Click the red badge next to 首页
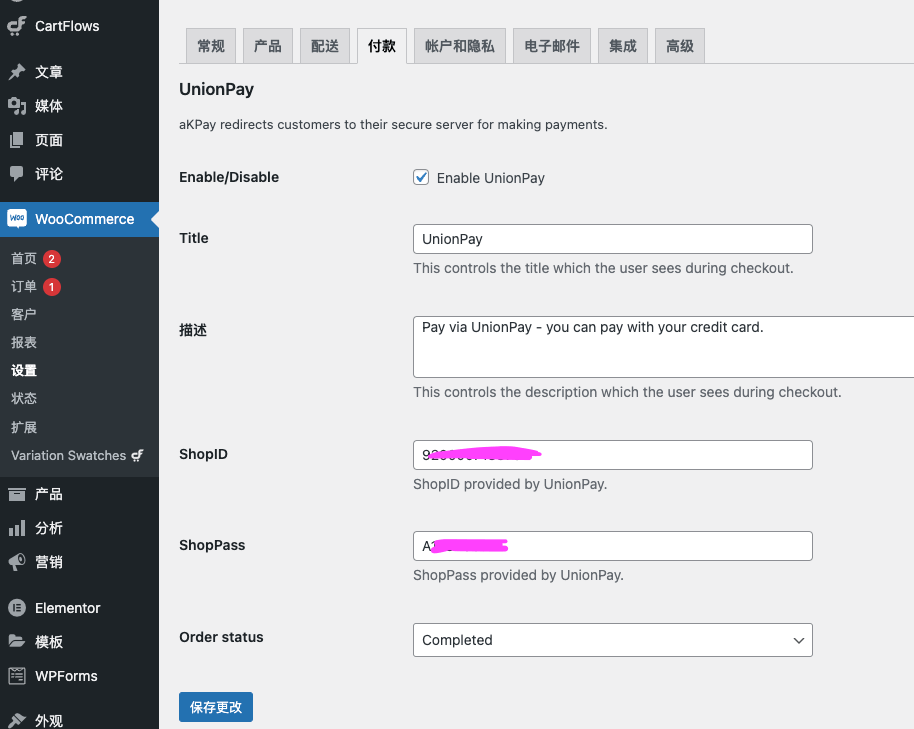 [x=51, y=259]
